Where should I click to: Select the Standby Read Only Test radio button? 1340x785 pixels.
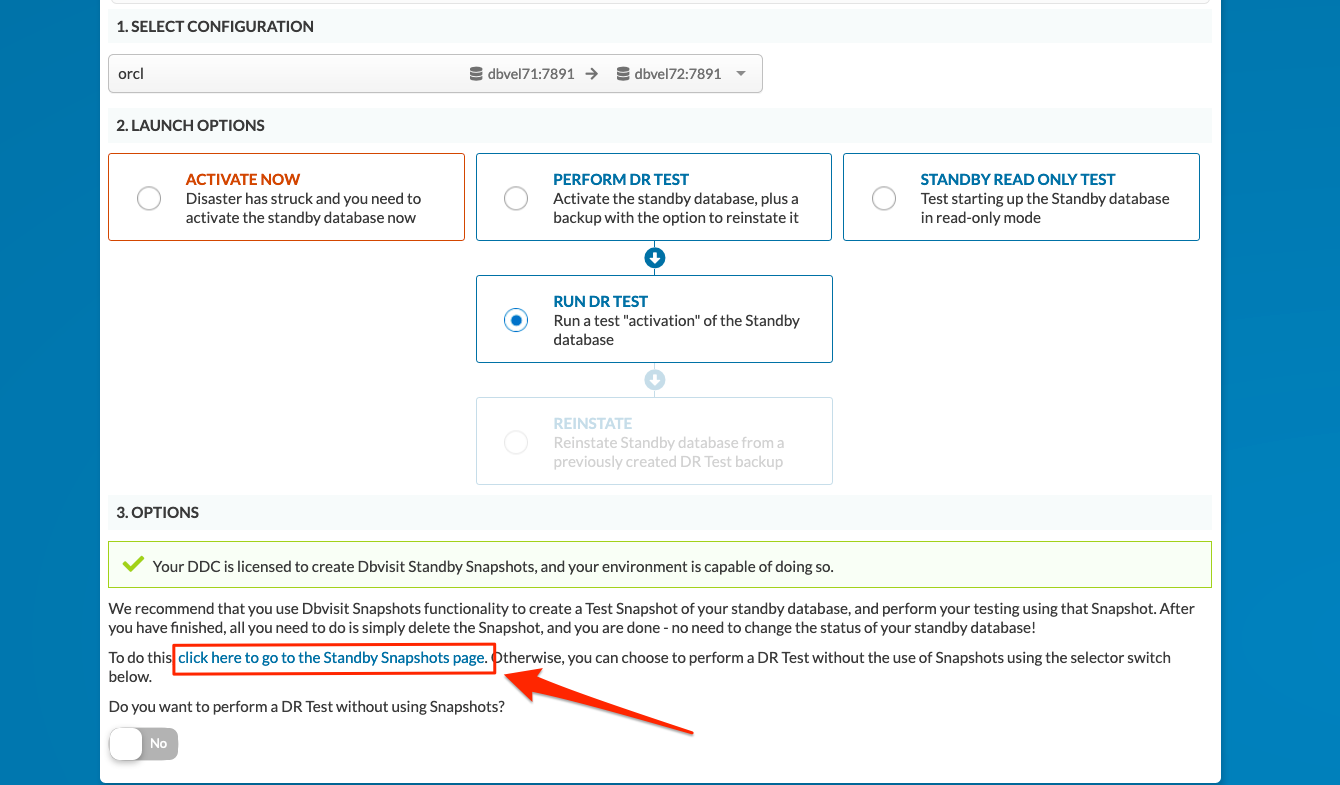click(884, 198)
